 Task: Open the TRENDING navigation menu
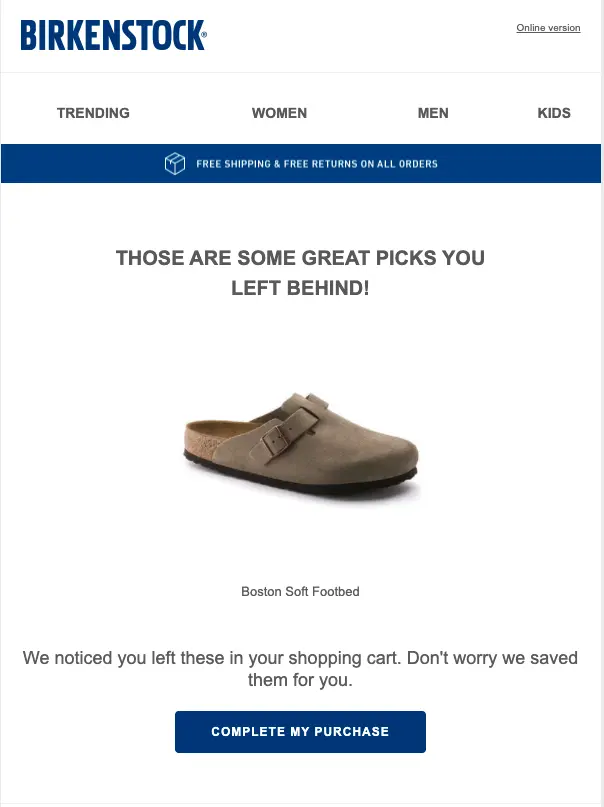(93, 113)
